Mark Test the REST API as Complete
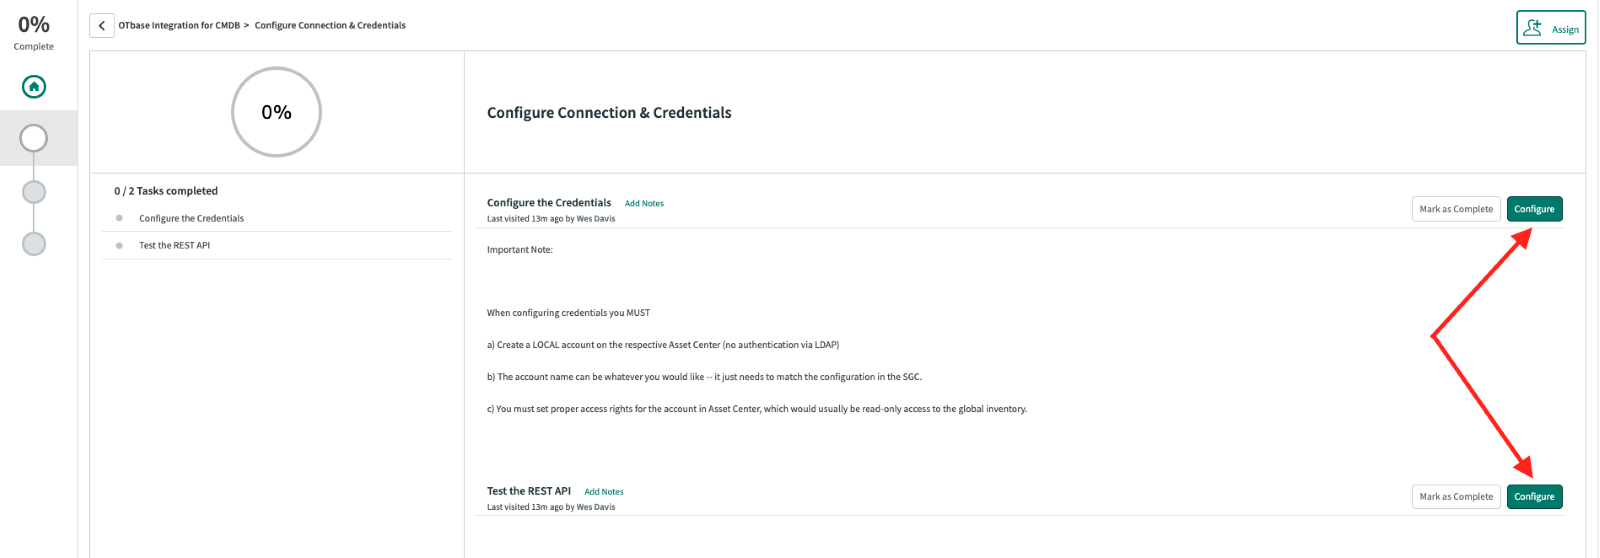The image size is (1600, 558). [x=1456, y=497]
